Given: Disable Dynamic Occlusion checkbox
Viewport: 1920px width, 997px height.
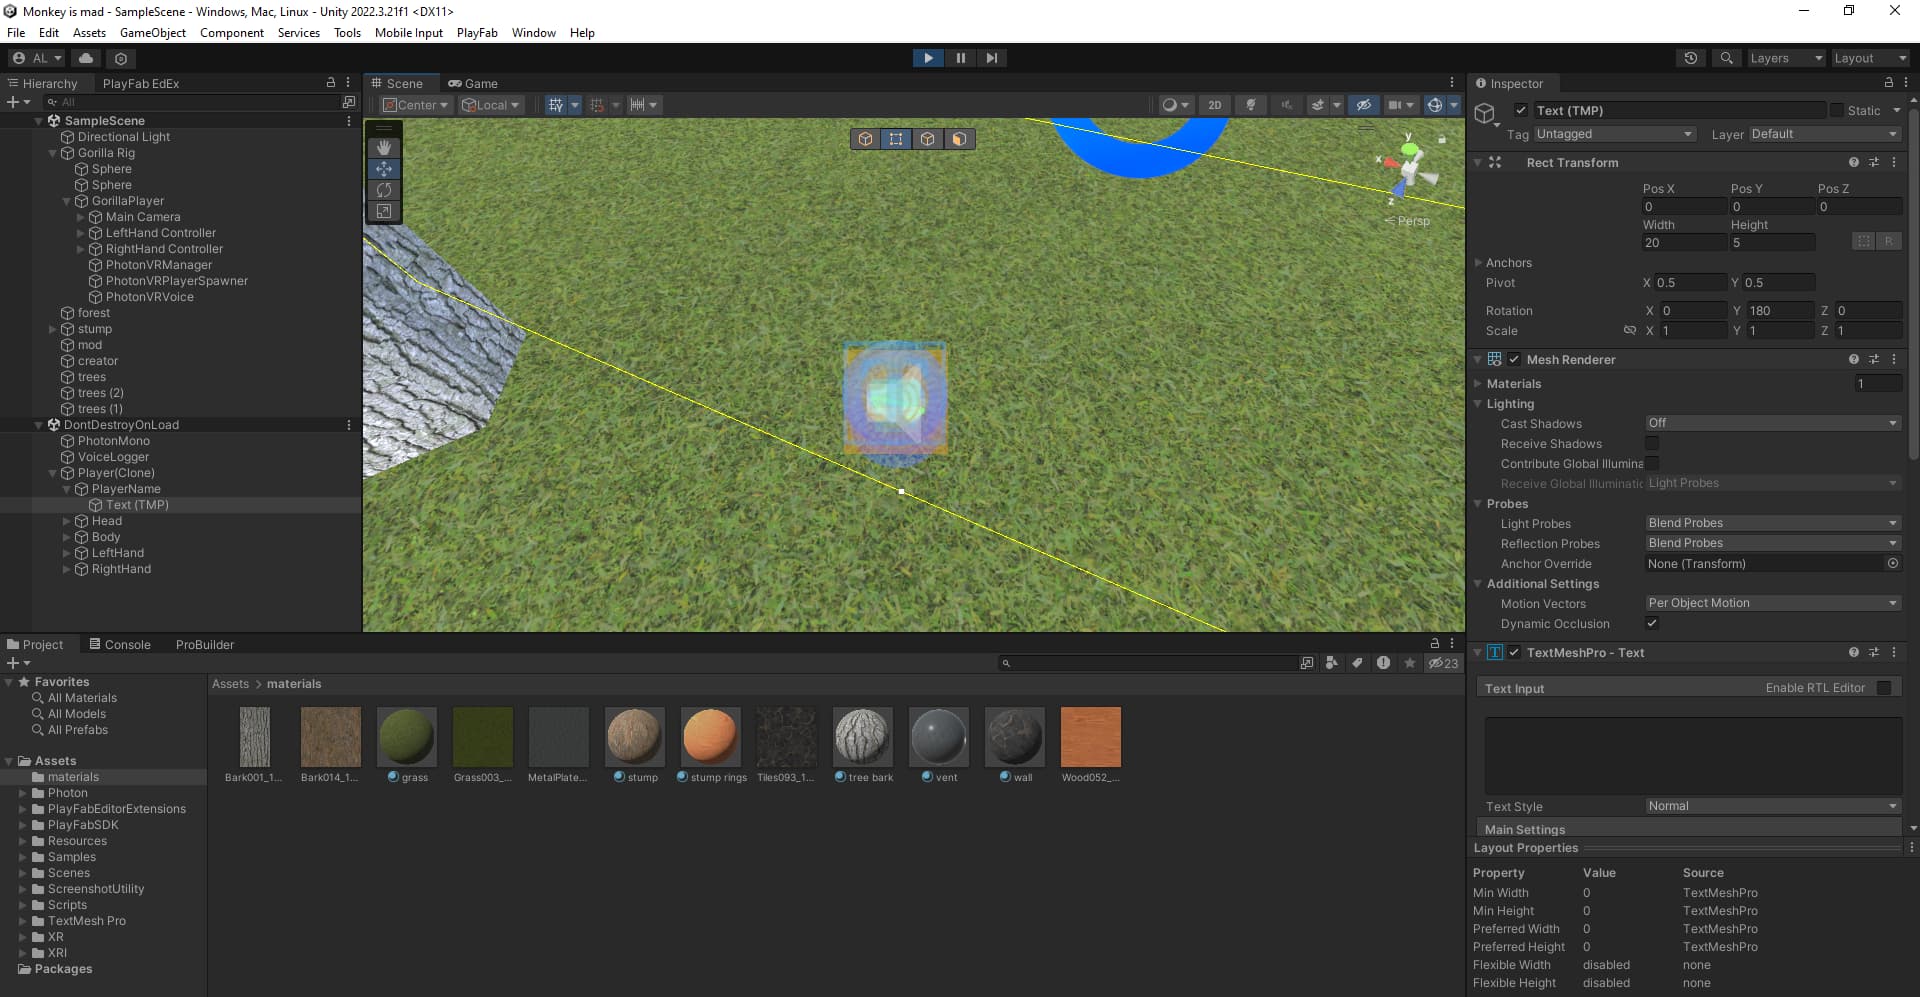Looking at the screenshot, I should point(1652,623).
